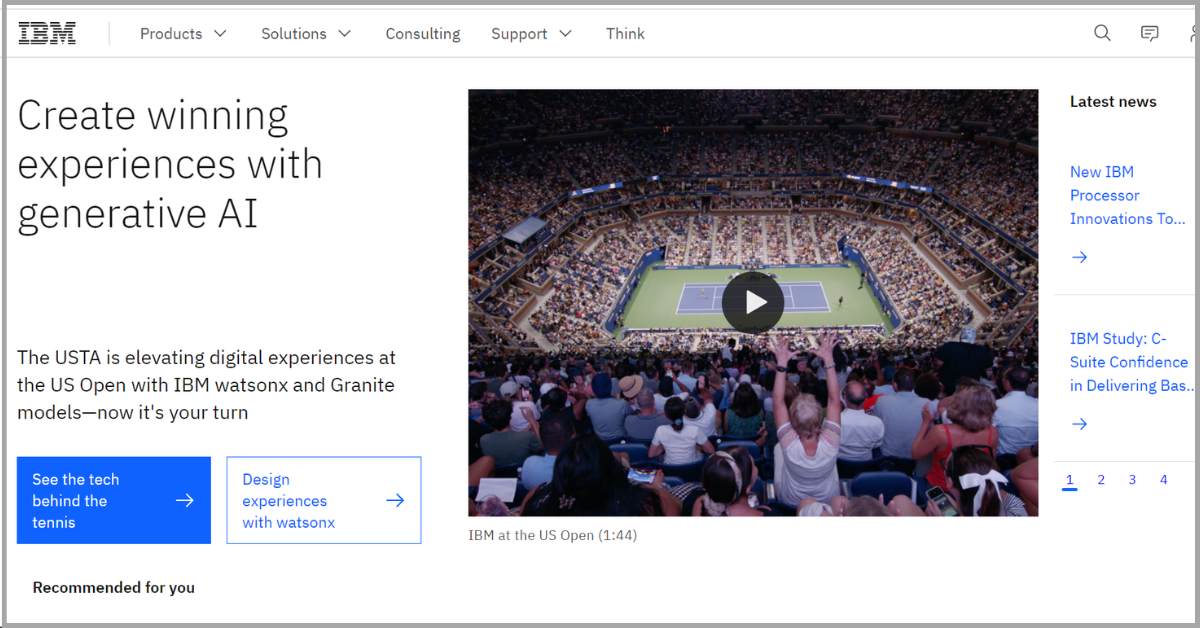The image size is (1200, 628).
Task: Click the USTA elevating digital experiences paragraph
Action: 206,385
